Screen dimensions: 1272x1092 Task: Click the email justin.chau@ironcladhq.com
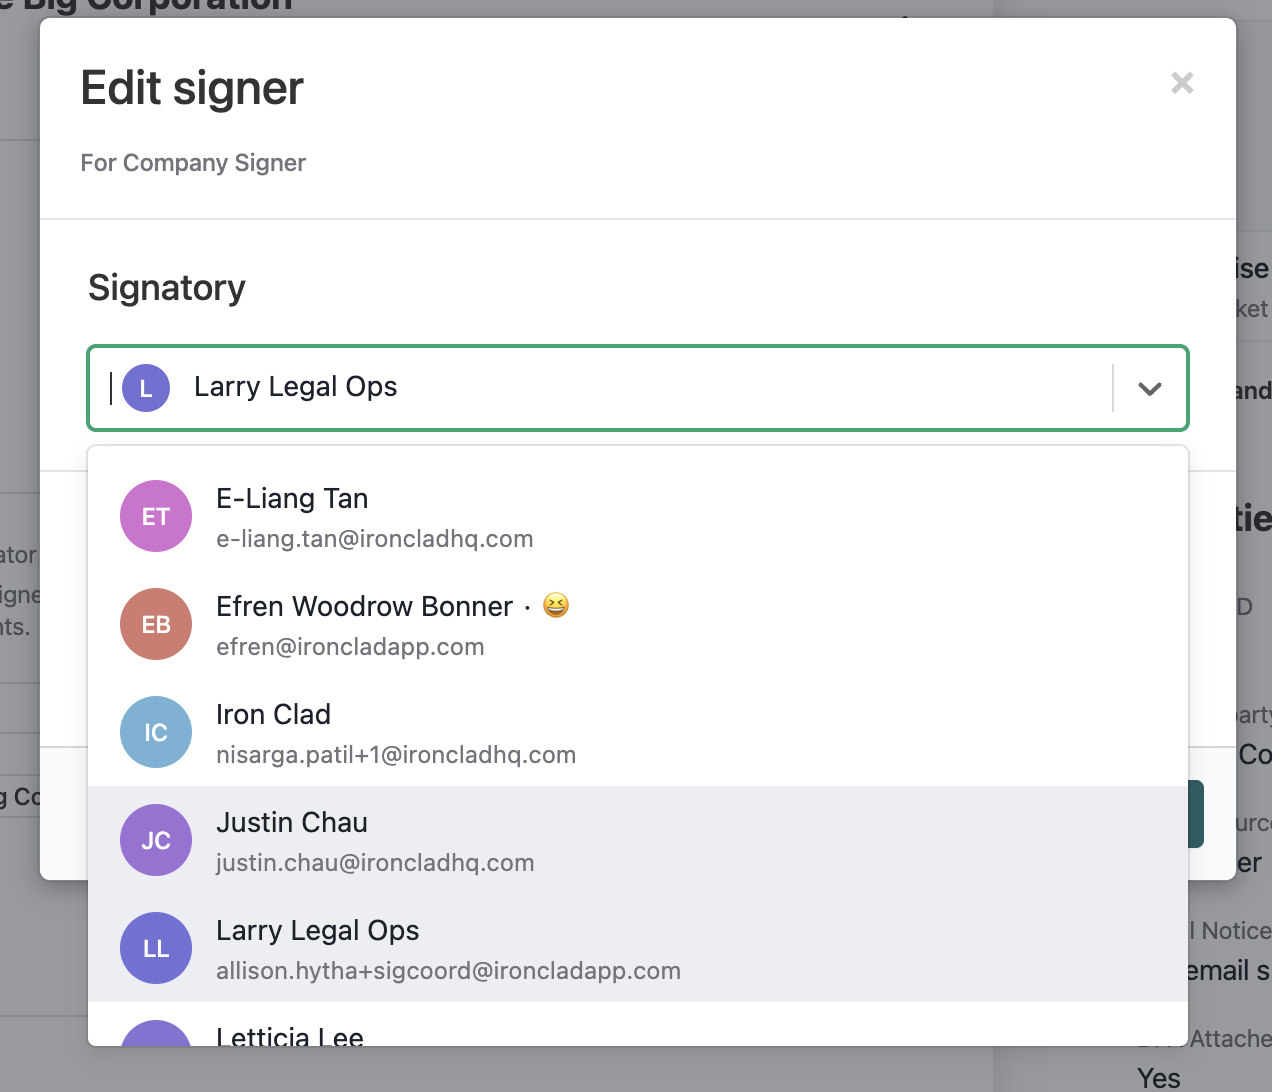point(375,863)
